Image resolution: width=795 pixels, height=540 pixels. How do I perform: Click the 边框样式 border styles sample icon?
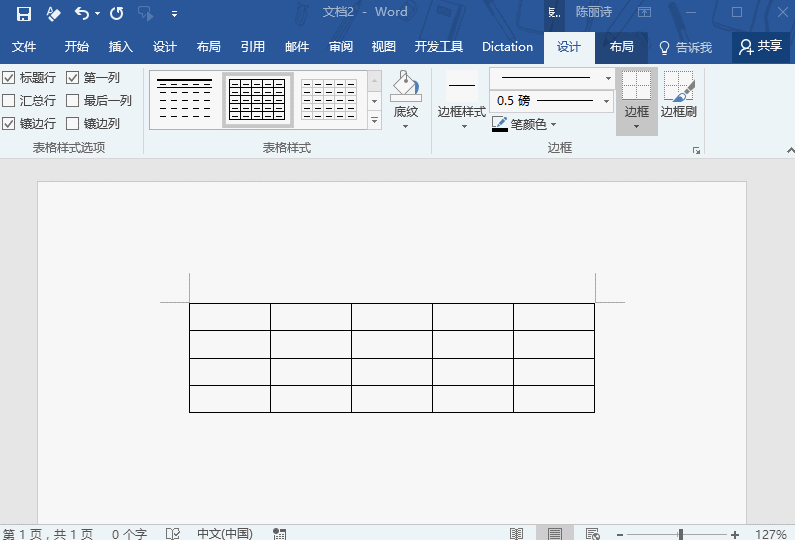tap(462, 86)
